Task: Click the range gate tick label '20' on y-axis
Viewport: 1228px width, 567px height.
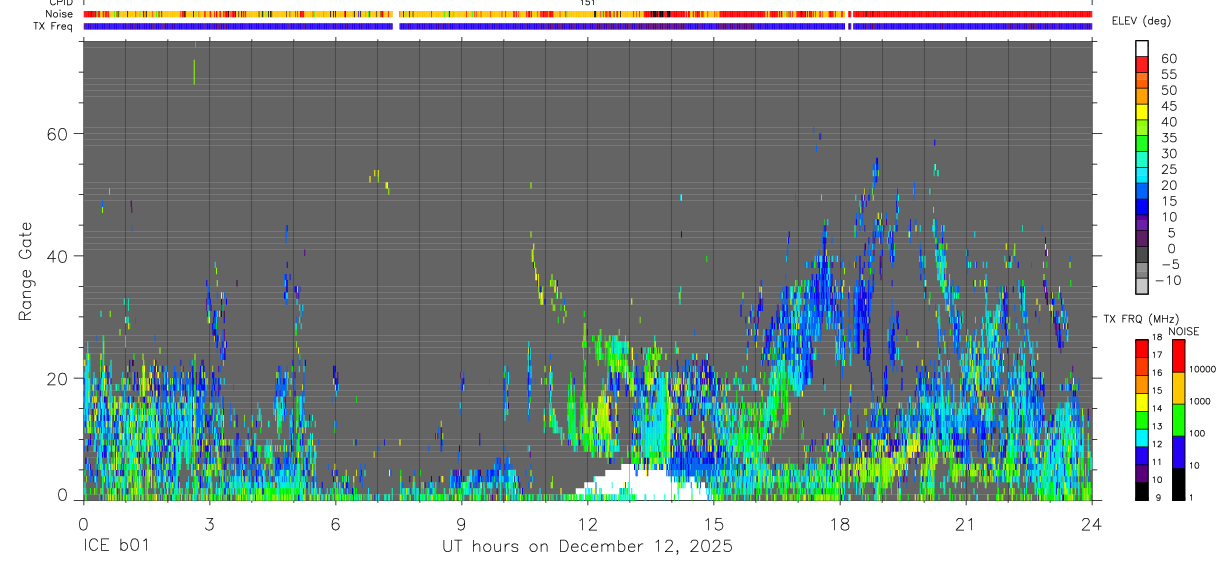Action: click(x=60, y=378)
